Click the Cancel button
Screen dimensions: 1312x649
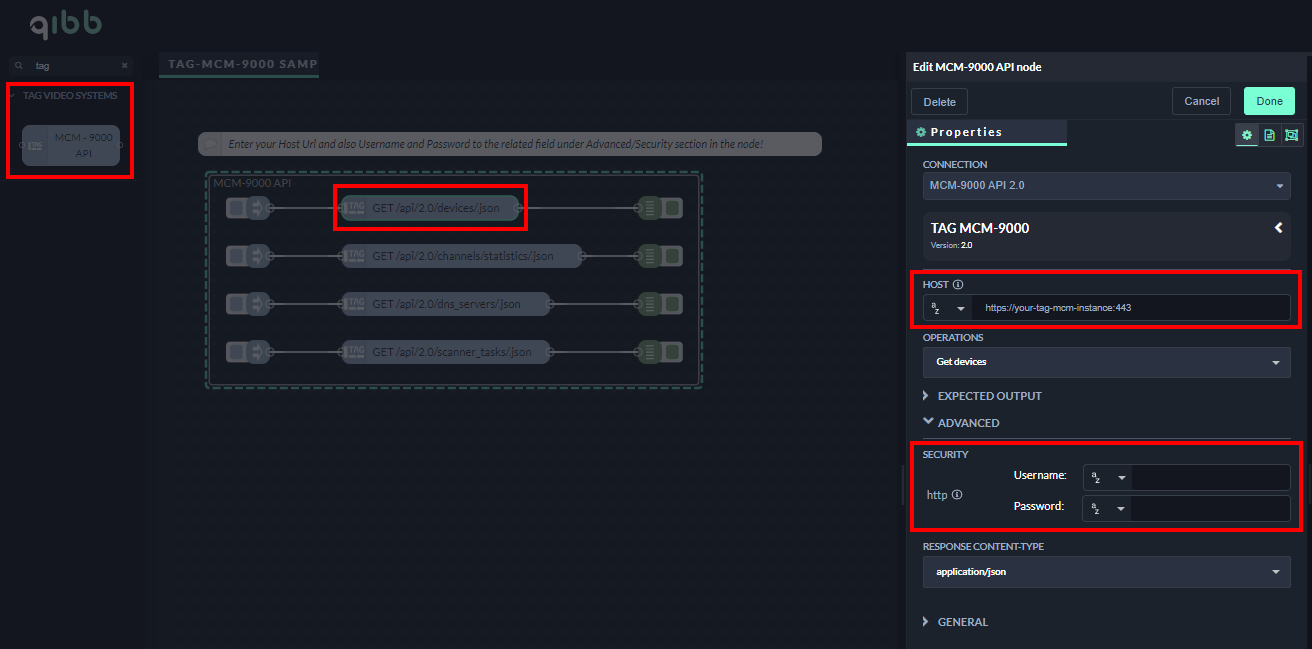click(x=1201, y=101)
